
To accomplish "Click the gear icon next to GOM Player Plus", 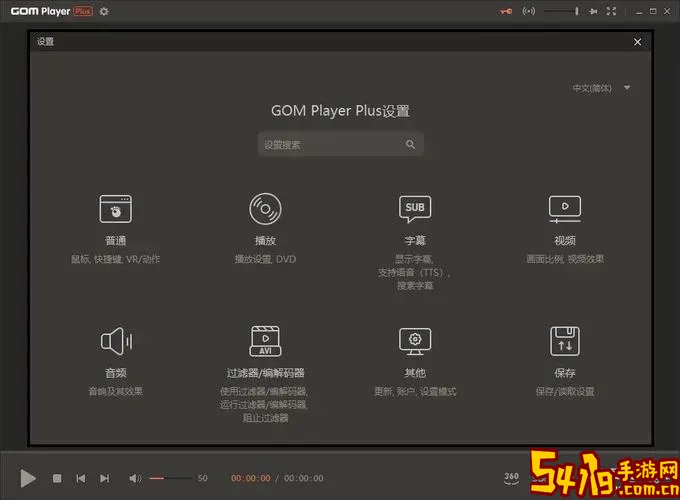I will (x=104, y=11).
